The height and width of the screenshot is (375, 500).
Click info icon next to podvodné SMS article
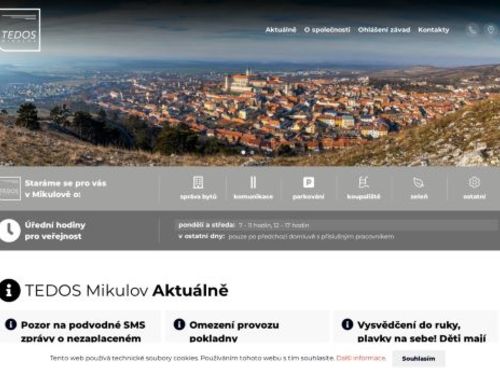[x=11, y=324]
